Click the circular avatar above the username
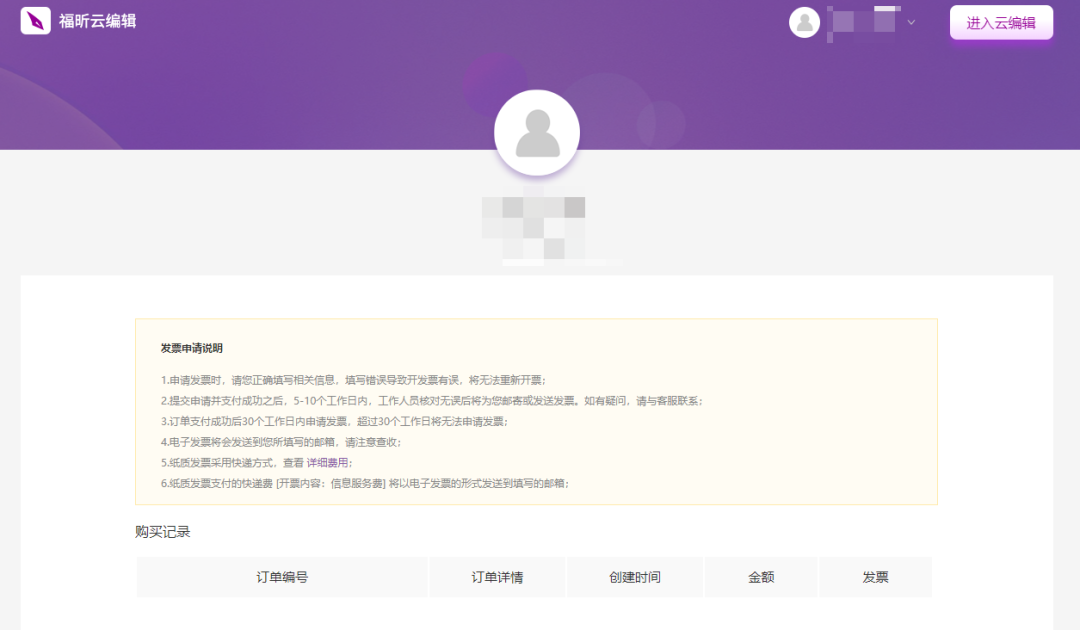1080x630 pixels. (x=537, y=132)
